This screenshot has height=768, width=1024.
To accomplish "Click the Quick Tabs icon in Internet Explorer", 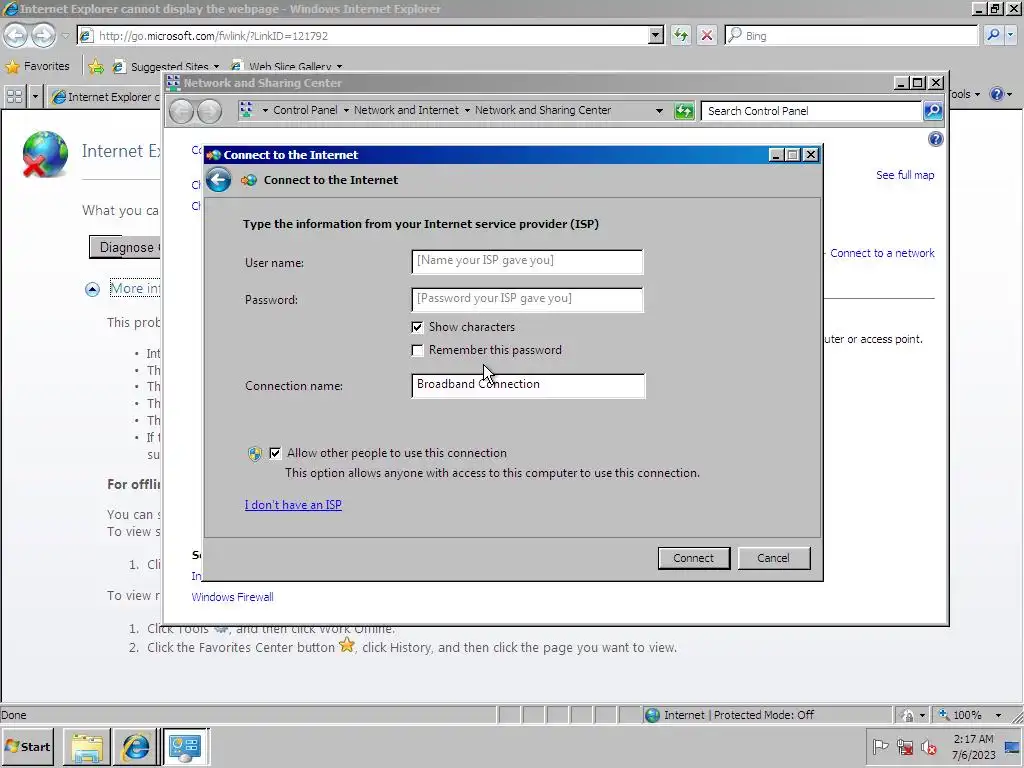I will coord(14,97).
